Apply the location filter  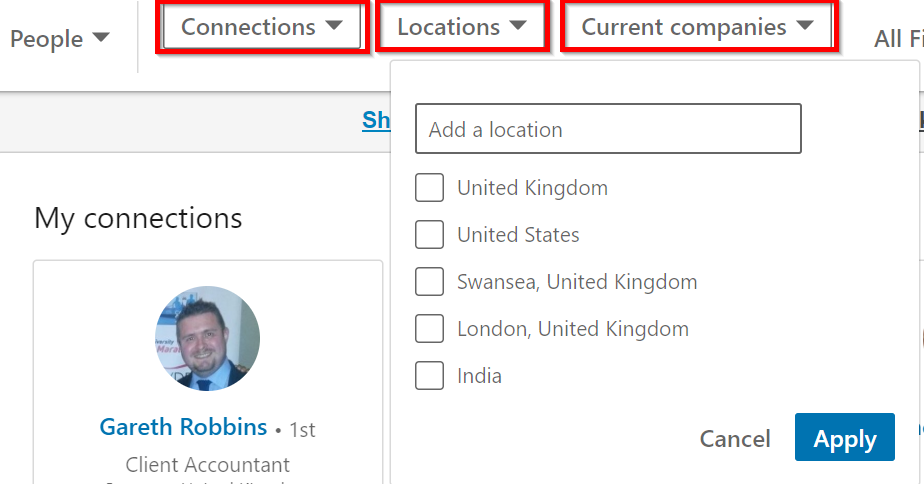[845, 438]
